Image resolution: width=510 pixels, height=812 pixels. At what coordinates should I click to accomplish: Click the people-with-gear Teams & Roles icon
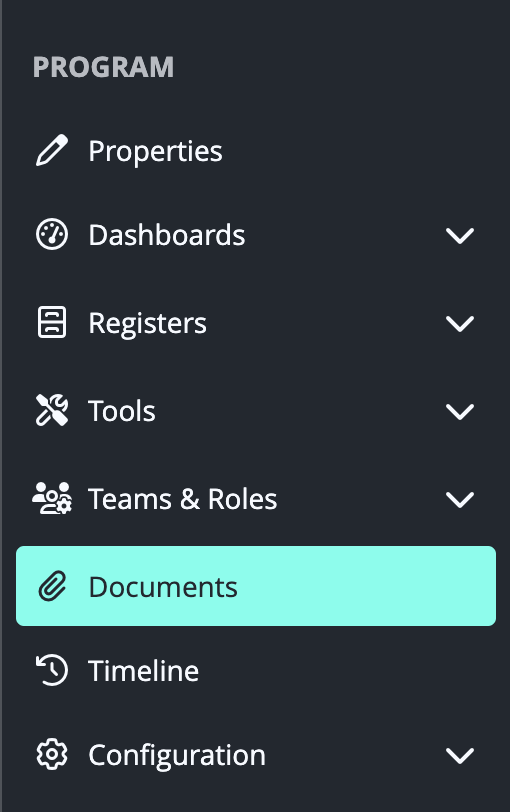pos(52,498)
